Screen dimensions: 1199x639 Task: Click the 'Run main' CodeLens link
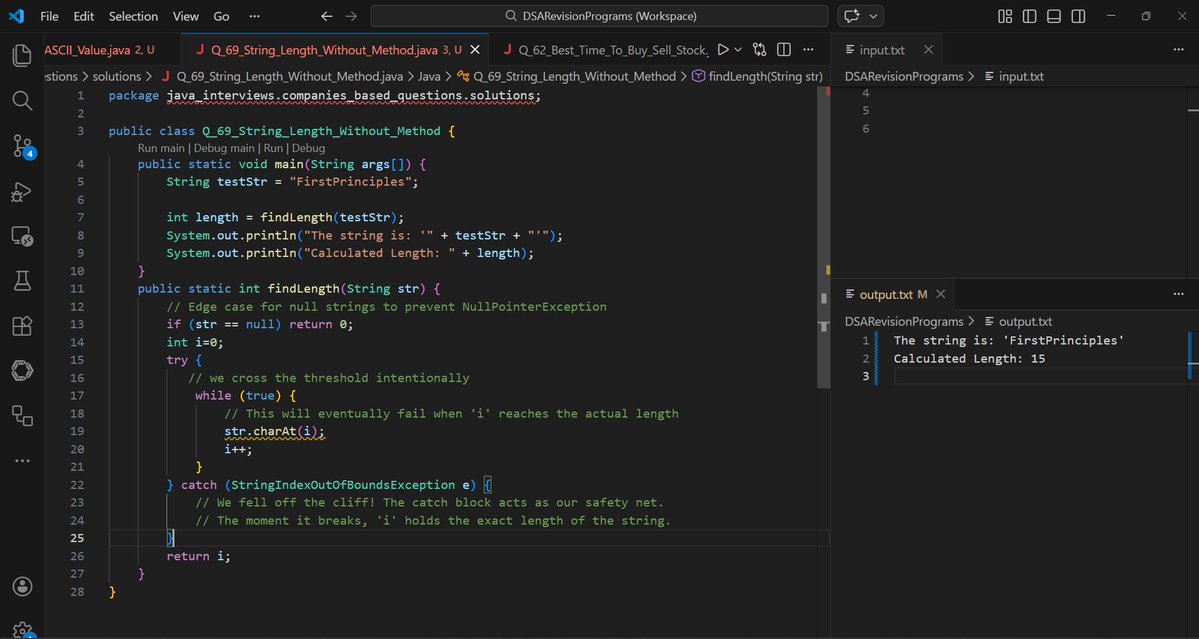click(x=161, y=148)
